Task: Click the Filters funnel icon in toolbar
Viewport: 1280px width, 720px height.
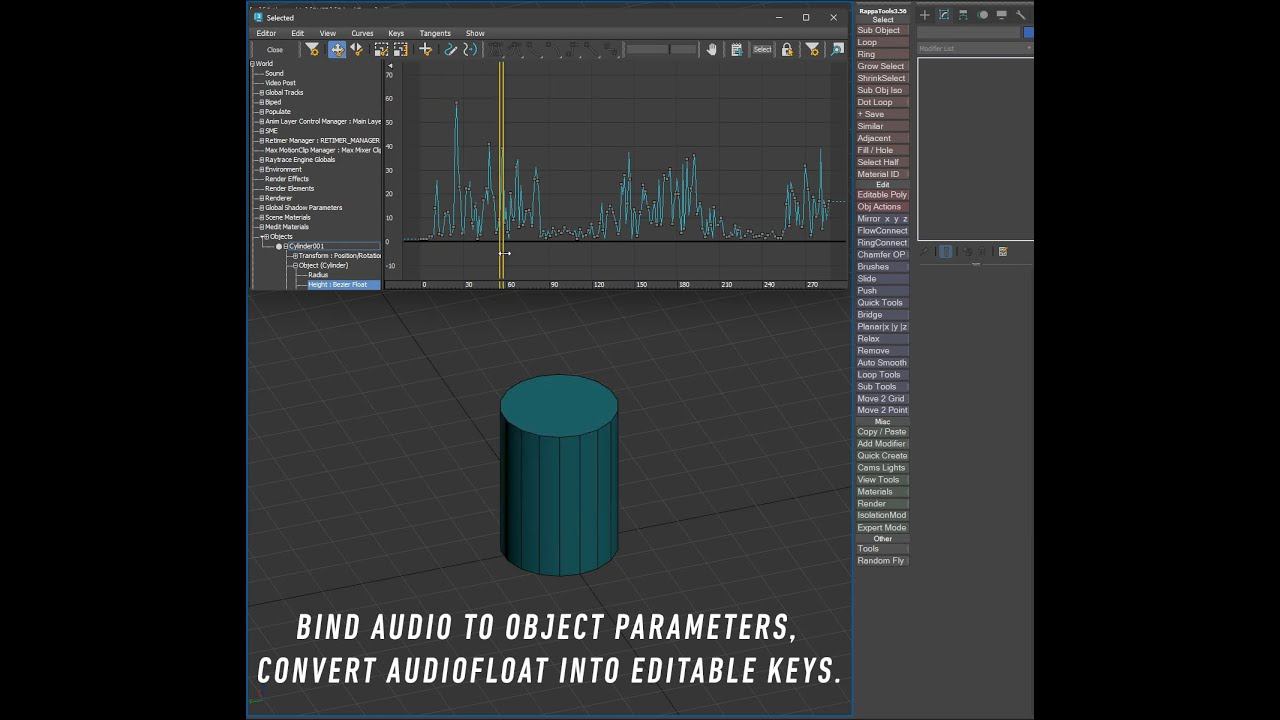Action: (x=312, y=49)
